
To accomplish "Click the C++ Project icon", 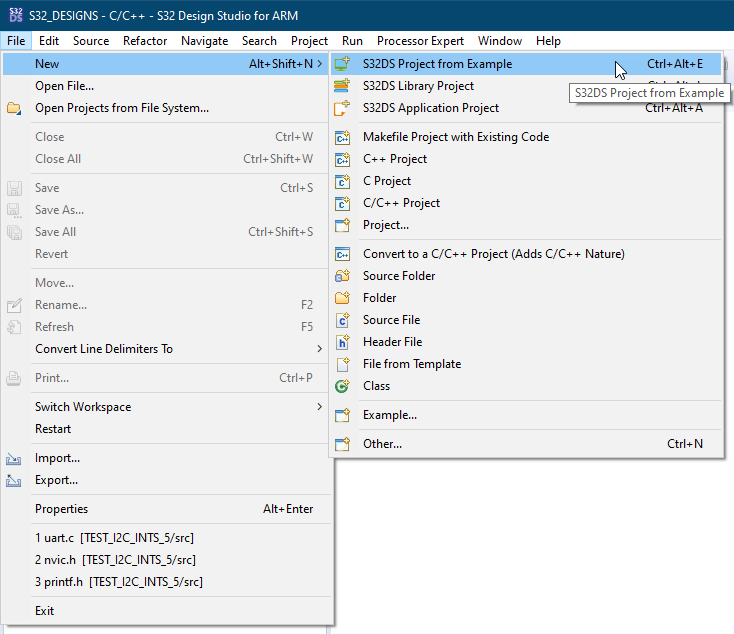I will tap(342, 159).
